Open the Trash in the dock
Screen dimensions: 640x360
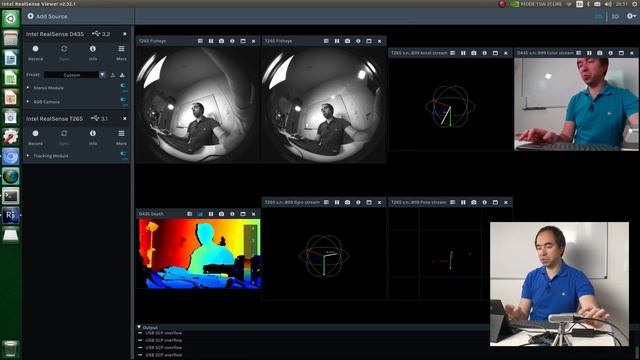[x=11, y=349]
